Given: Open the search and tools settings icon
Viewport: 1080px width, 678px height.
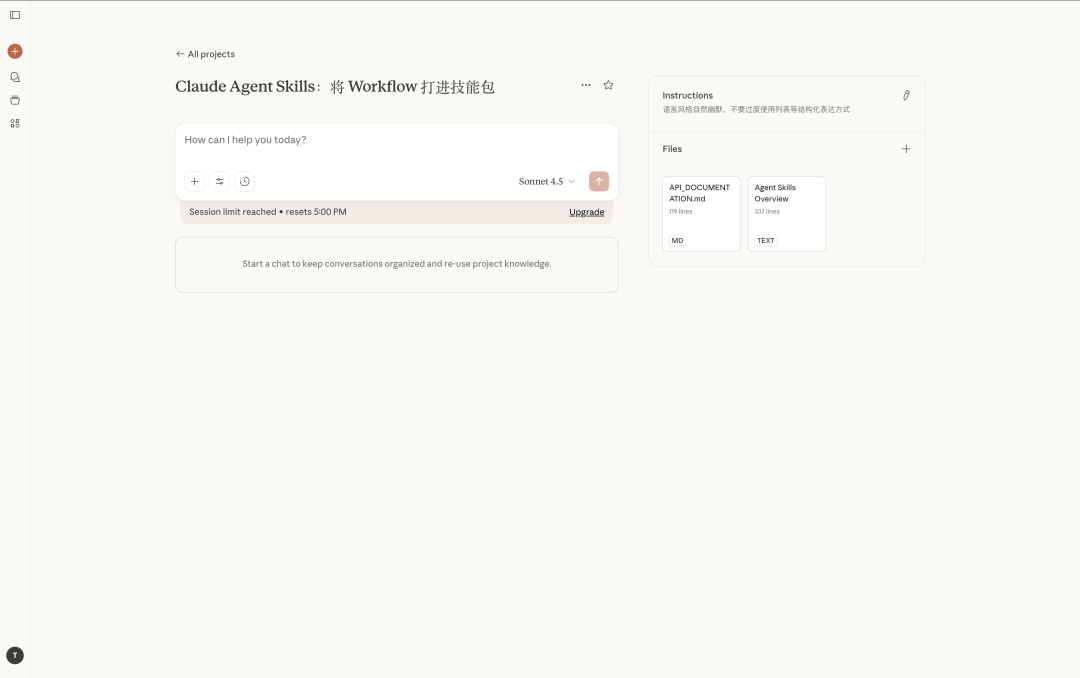Looking at the screenshot, I should 220,181.
